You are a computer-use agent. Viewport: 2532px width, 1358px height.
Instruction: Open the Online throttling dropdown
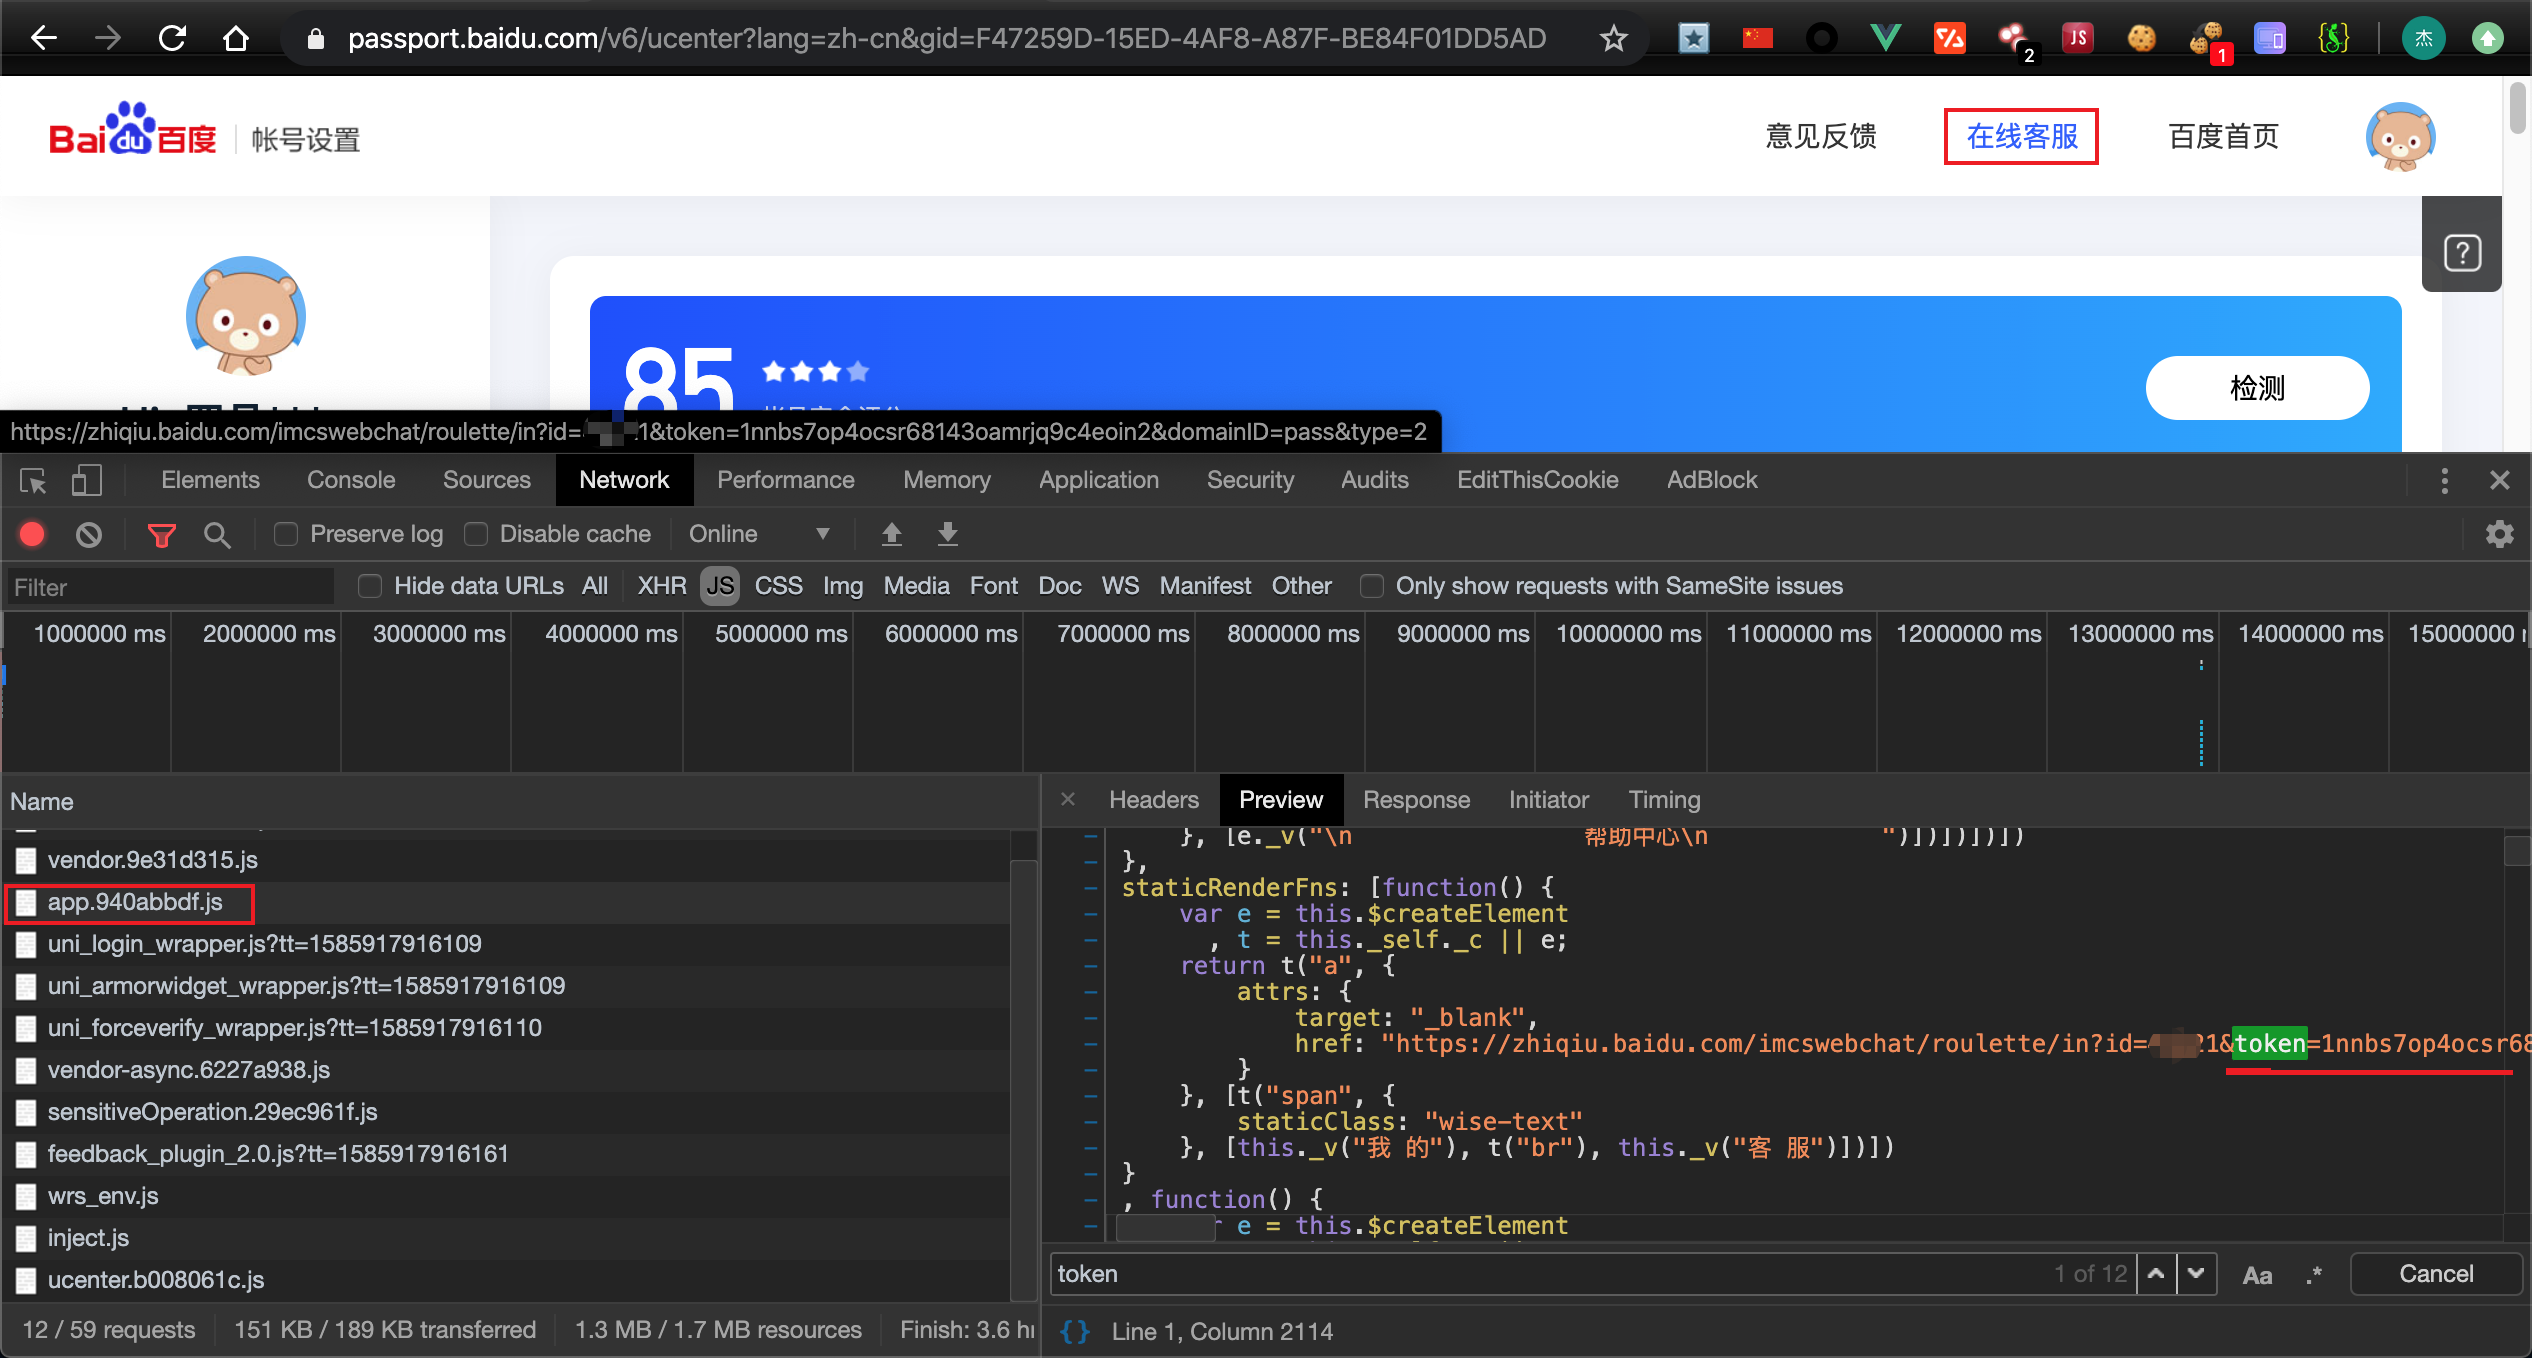758,534
